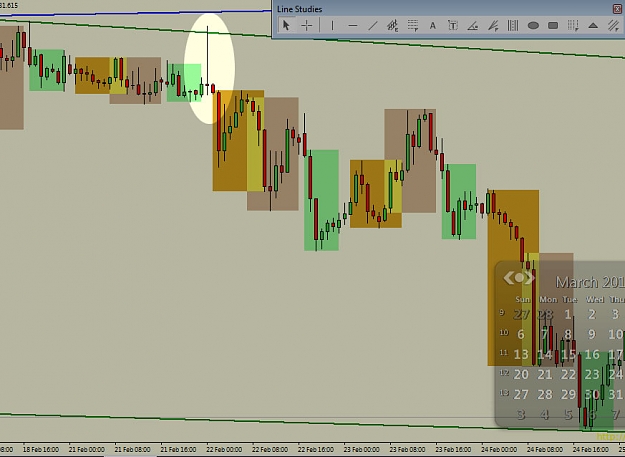Choose the Rectangle drawing tool

(553, 25)
